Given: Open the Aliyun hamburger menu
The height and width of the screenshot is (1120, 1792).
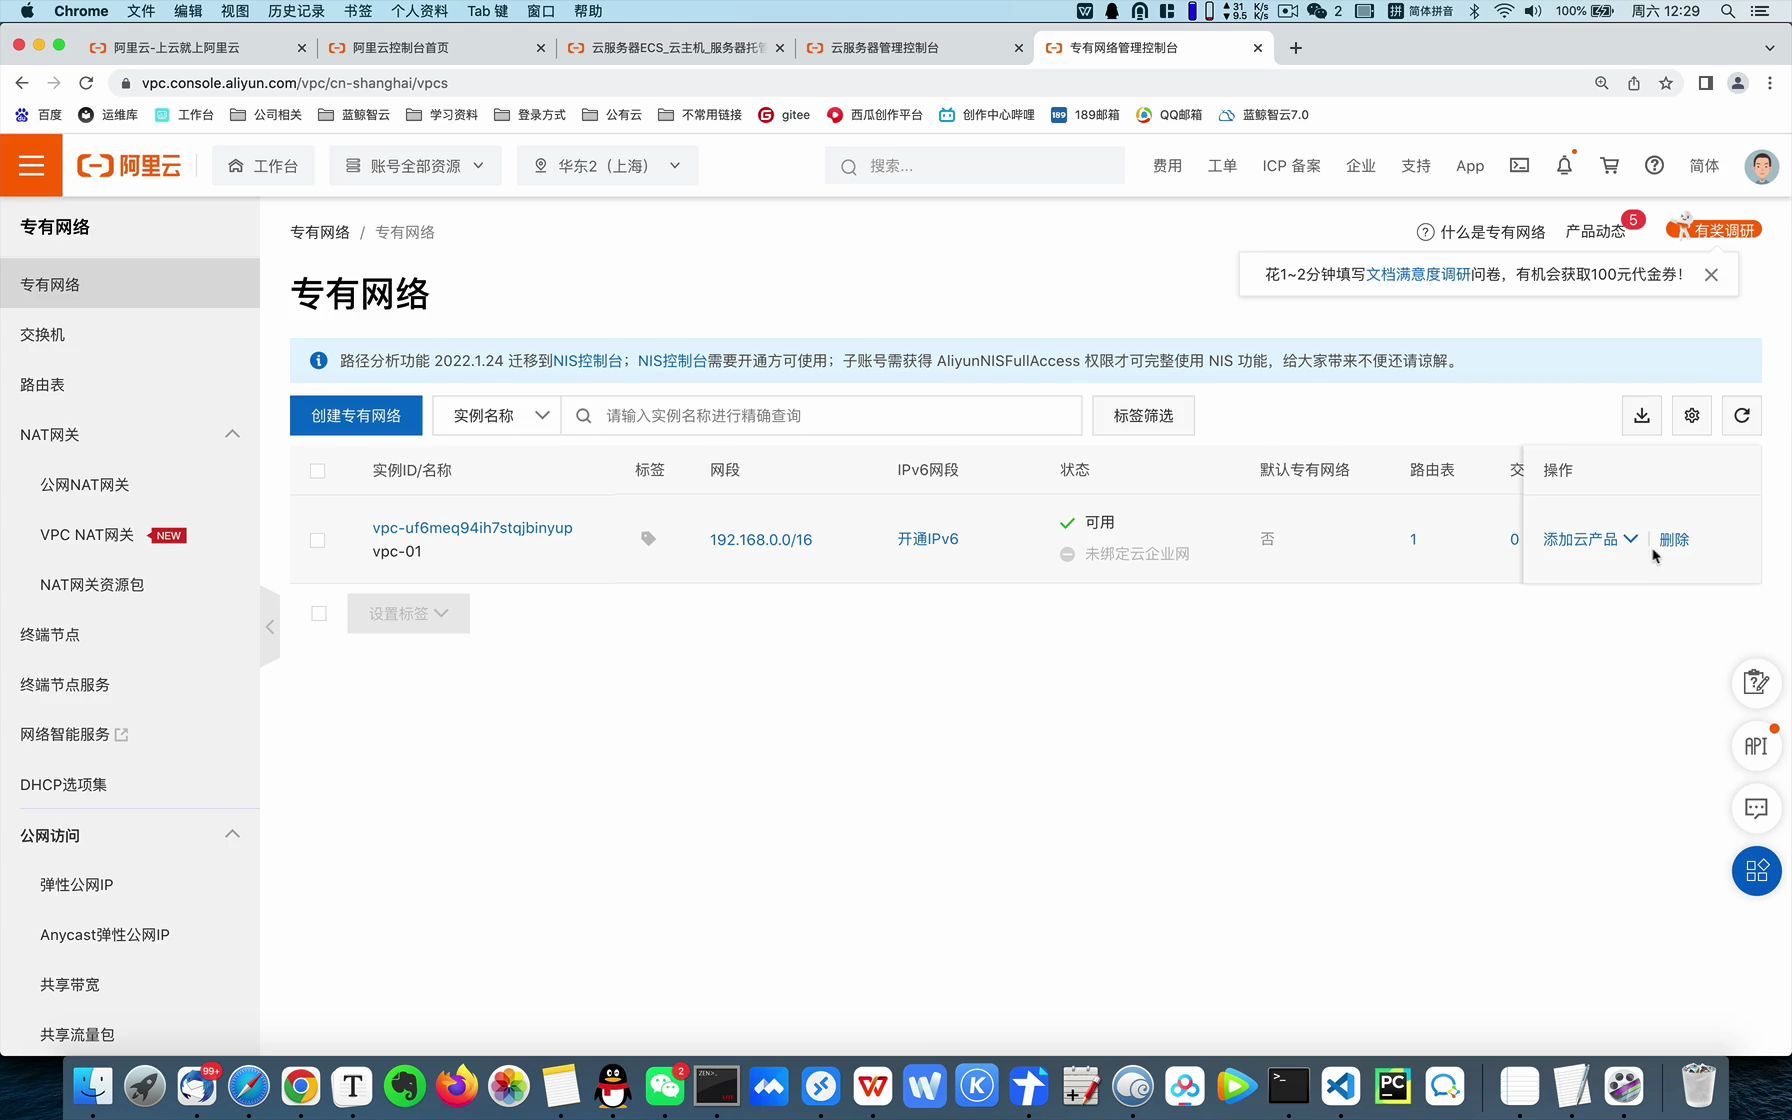Looking at the screenshot, I should pos(31,166).
